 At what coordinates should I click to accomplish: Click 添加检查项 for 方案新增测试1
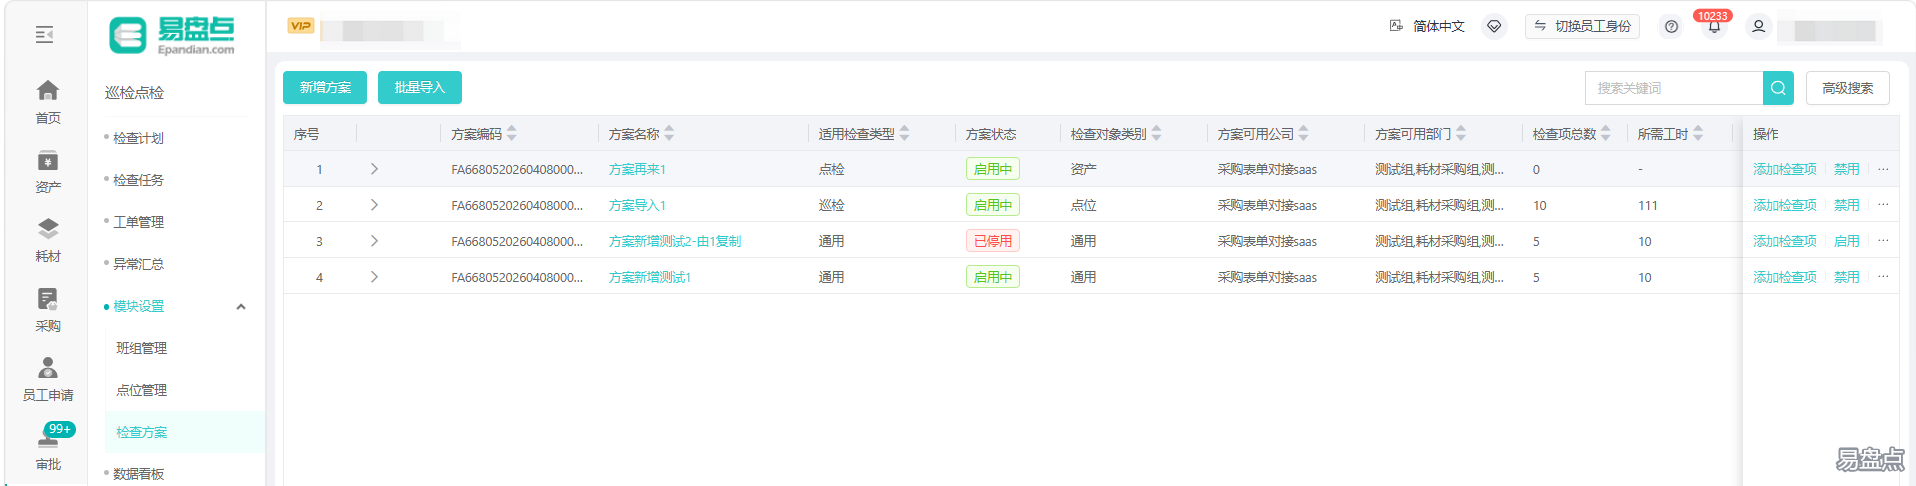tap(1785, 277)
